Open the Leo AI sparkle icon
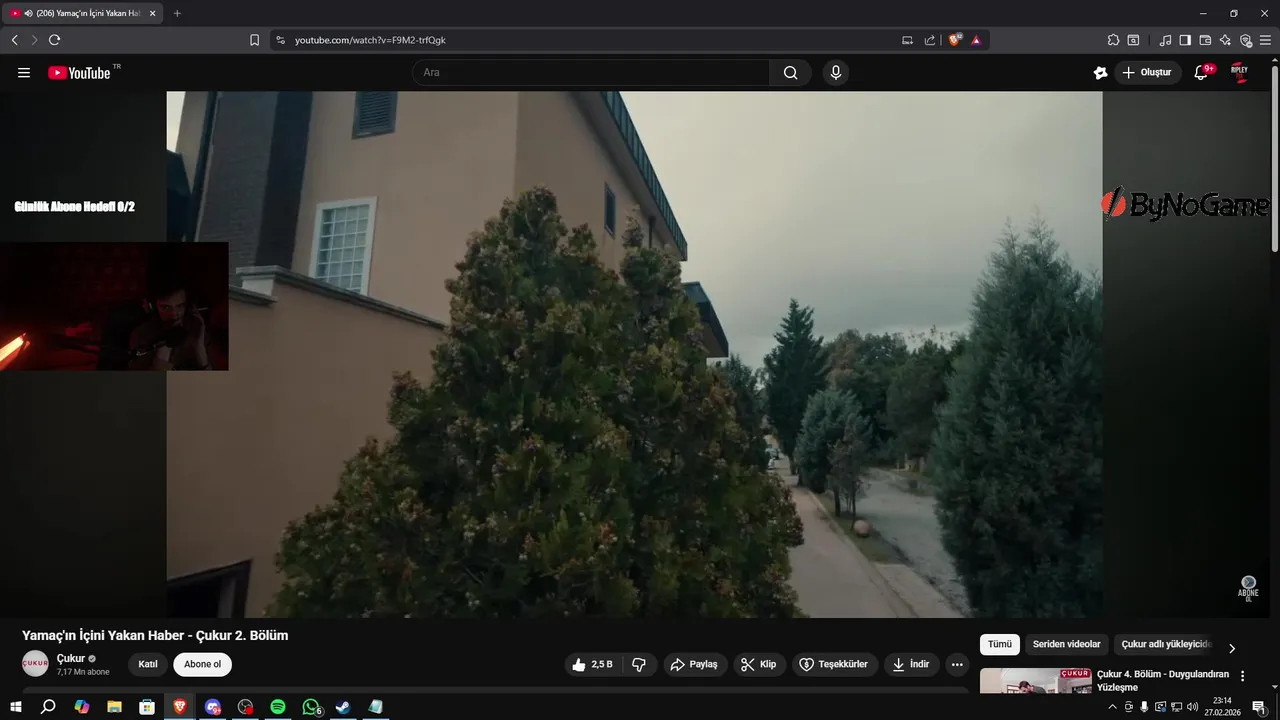1280x720 pixels. tap(1225, 40)
